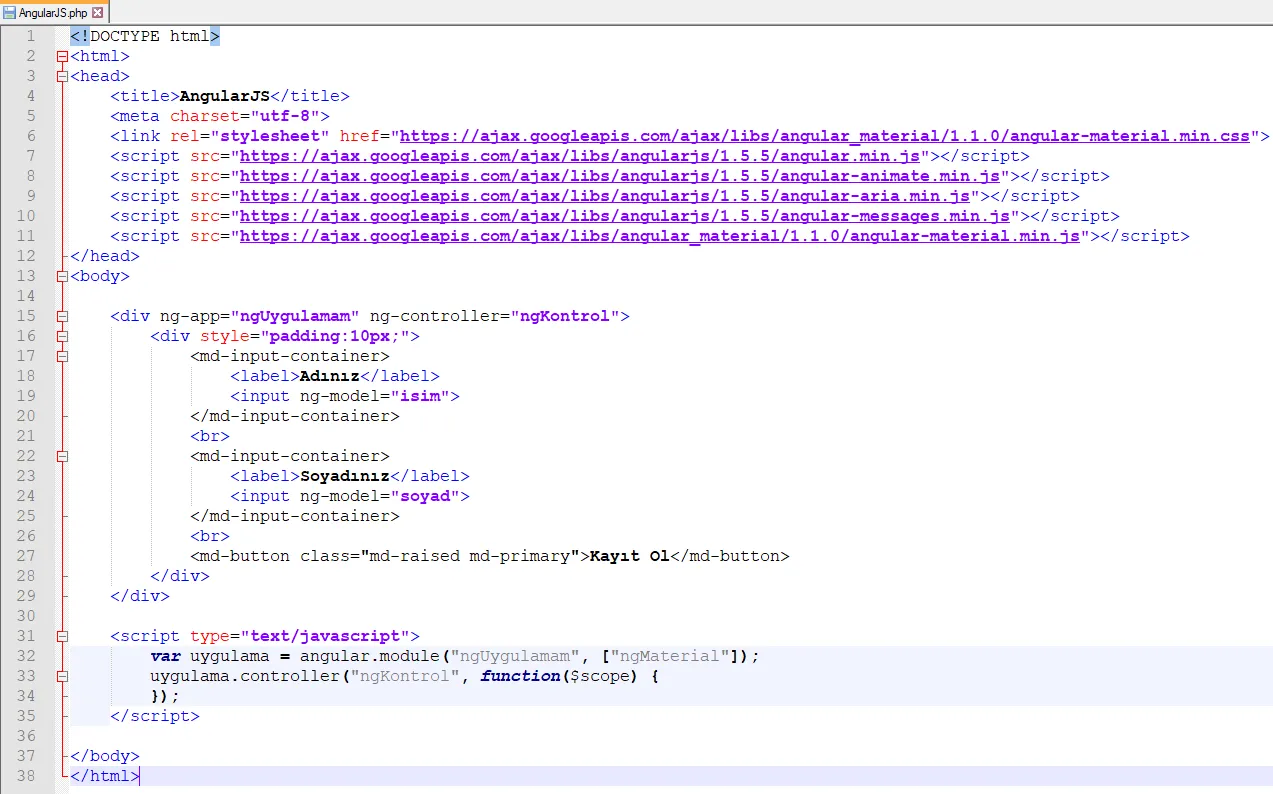
Task: Select the AngularJS.php file tab
Action: point(53,12)
